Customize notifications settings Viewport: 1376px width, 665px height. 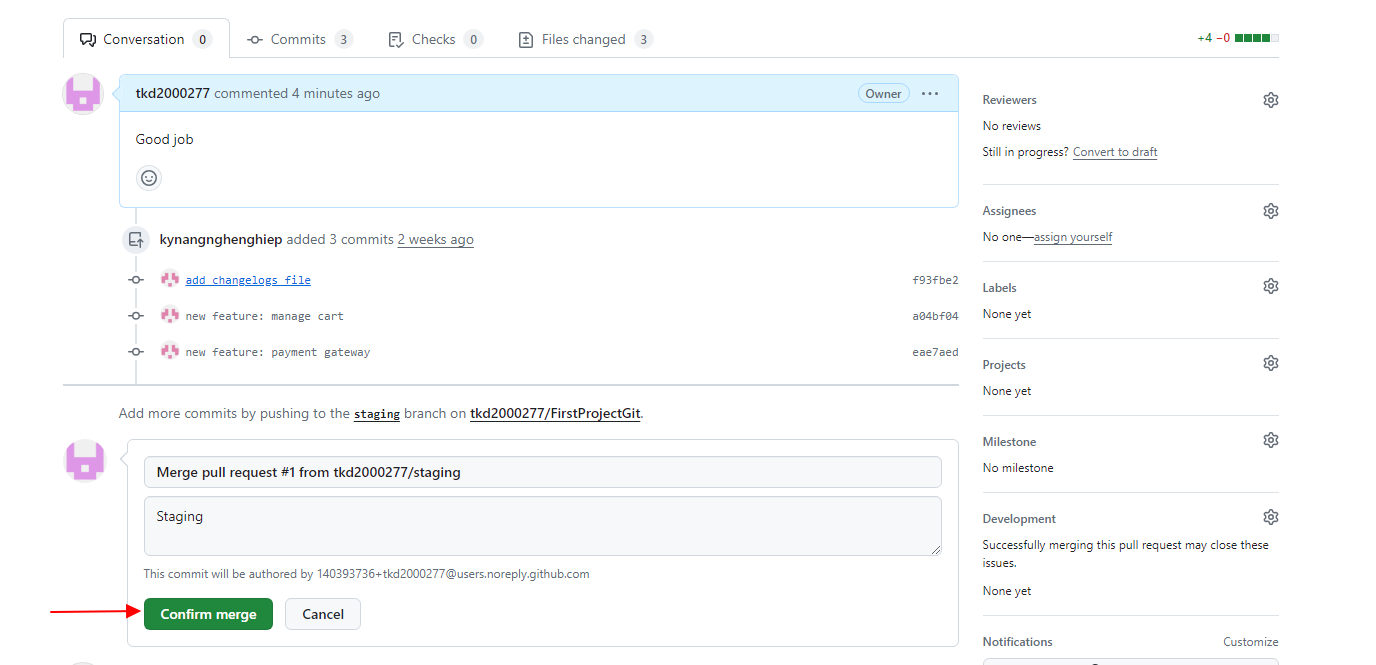pos(1250,642)
